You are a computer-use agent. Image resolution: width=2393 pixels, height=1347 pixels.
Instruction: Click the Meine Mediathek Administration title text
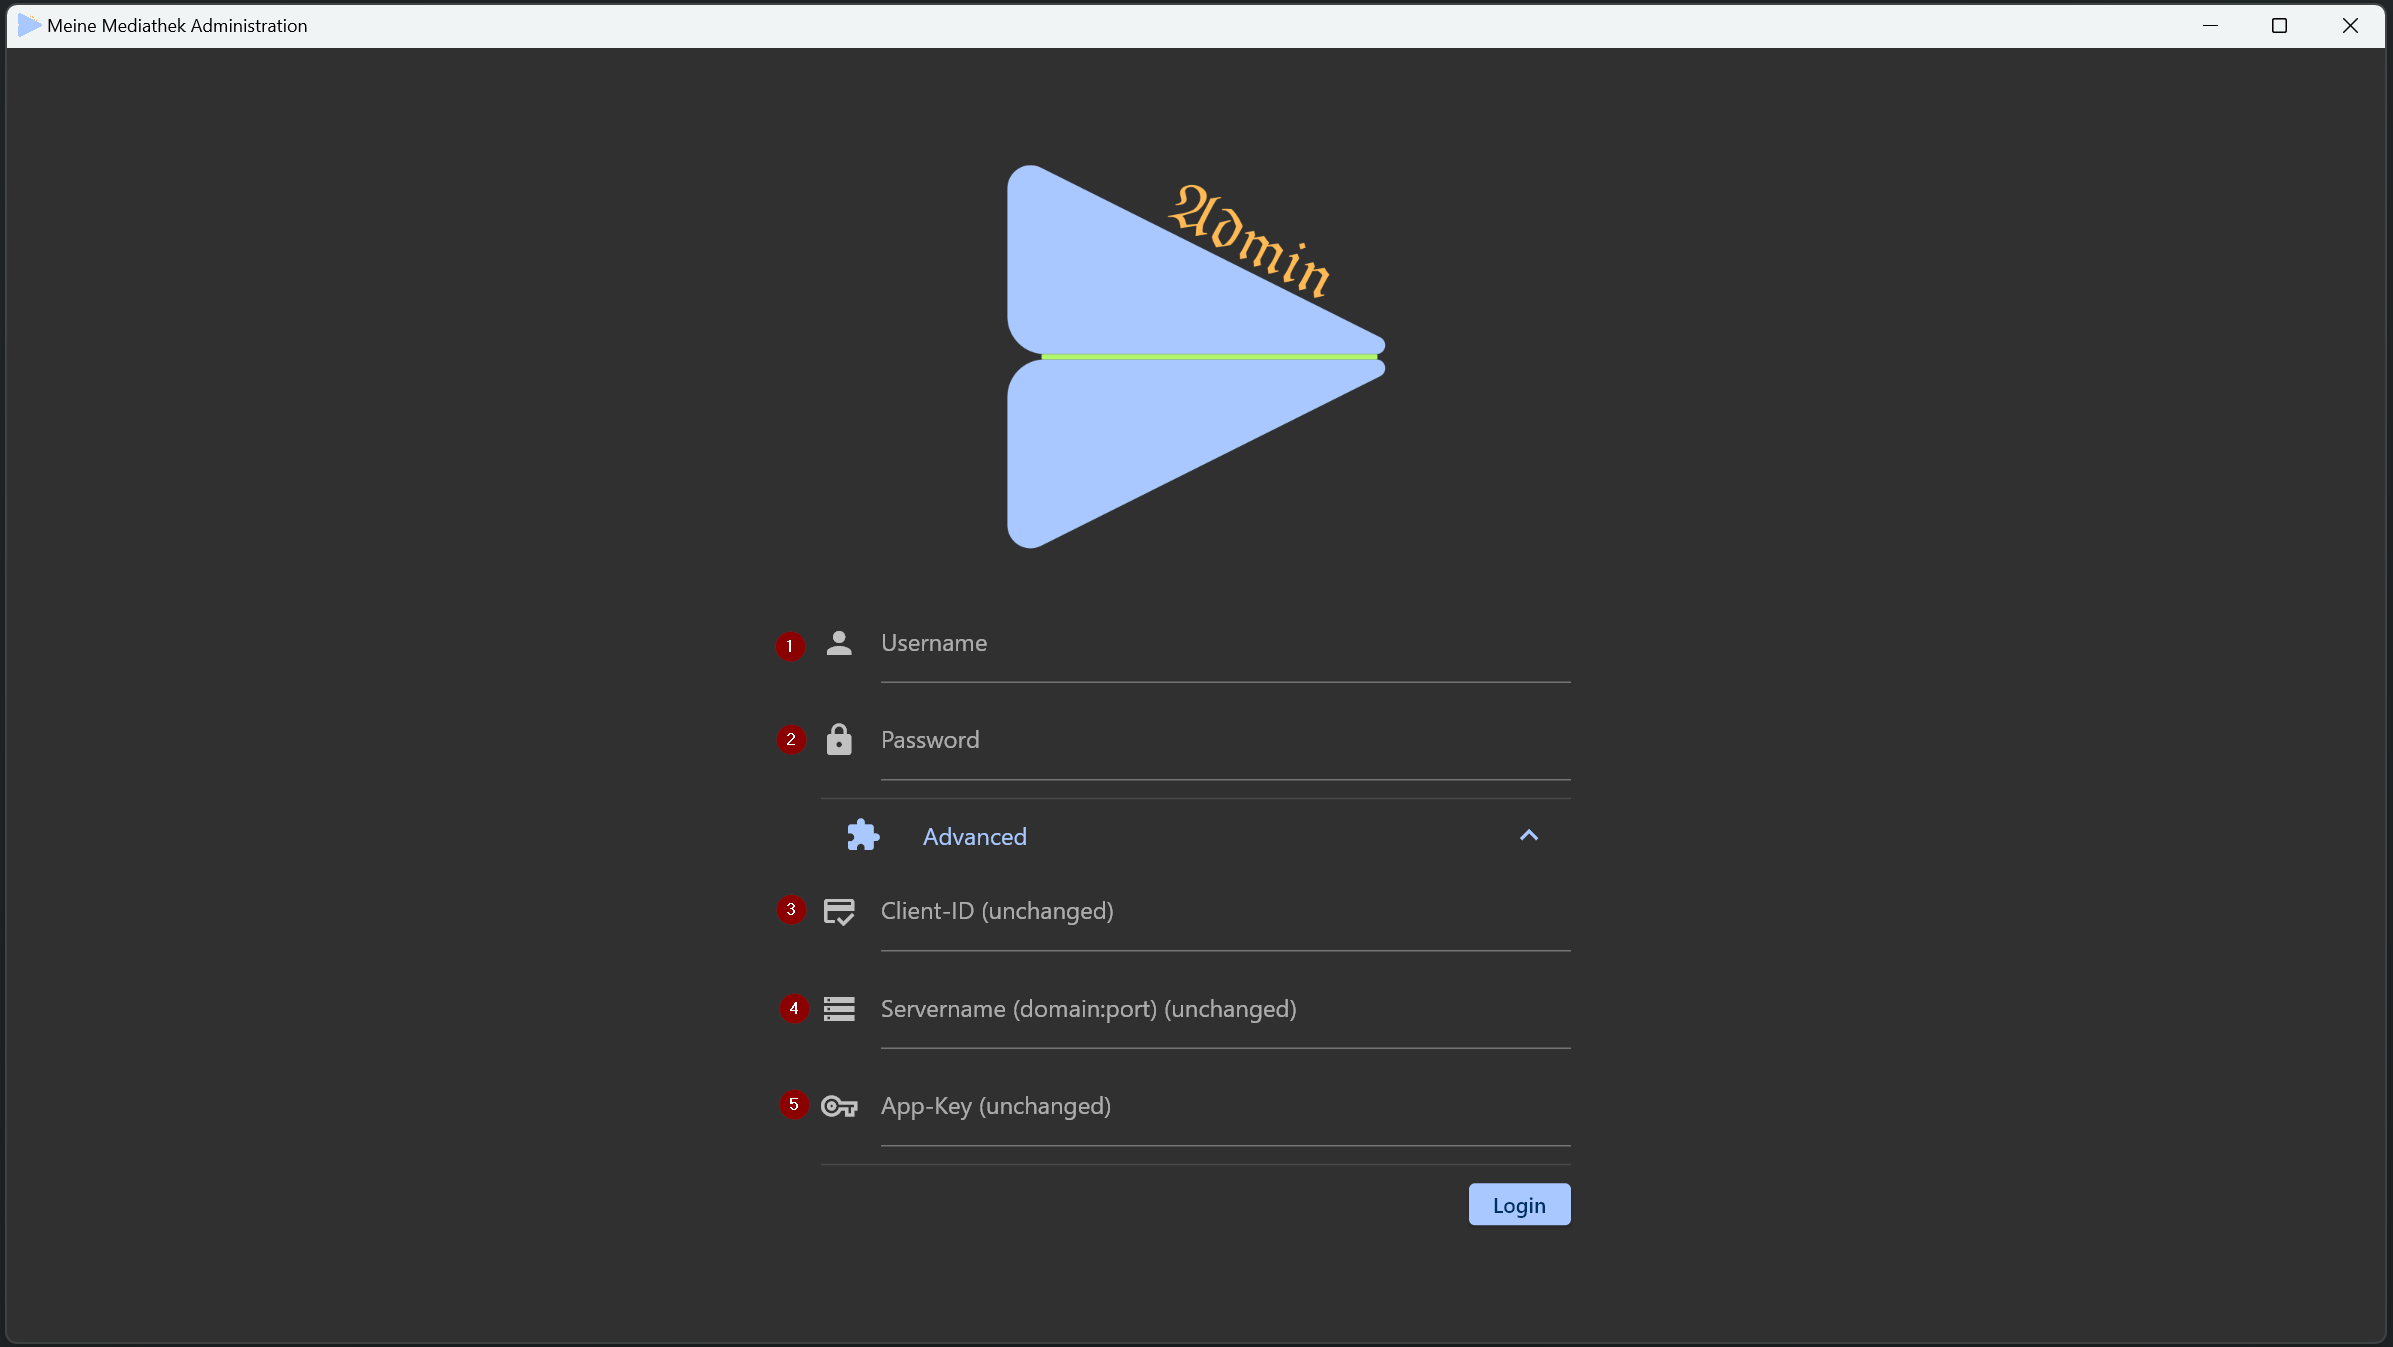tap(177, 25)
